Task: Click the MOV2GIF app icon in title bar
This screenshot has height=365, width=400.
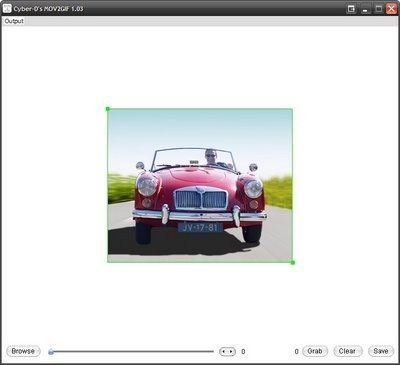Action: pyautogui.click(x=7, y=8)
